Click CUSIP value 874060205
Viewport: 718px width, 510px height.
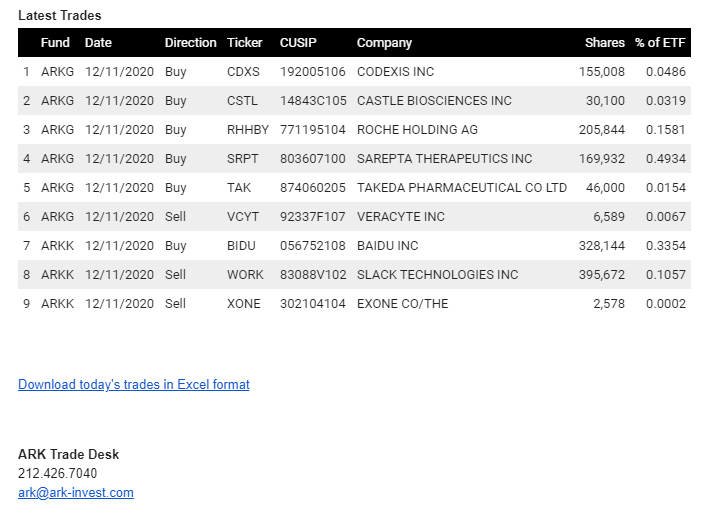point(313,188)
